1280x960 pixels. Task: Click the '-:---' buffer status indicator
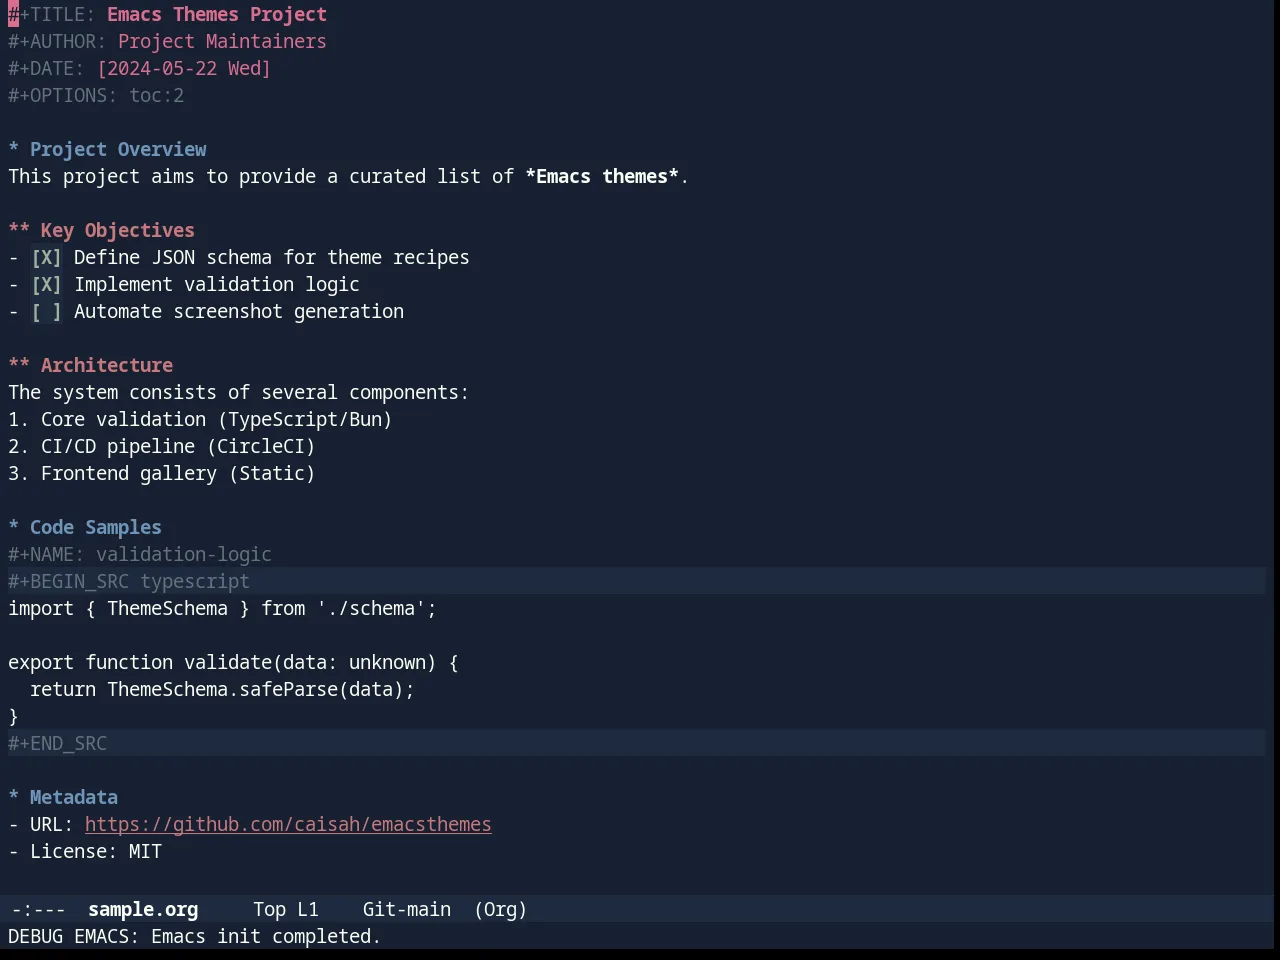pos(38,910)
